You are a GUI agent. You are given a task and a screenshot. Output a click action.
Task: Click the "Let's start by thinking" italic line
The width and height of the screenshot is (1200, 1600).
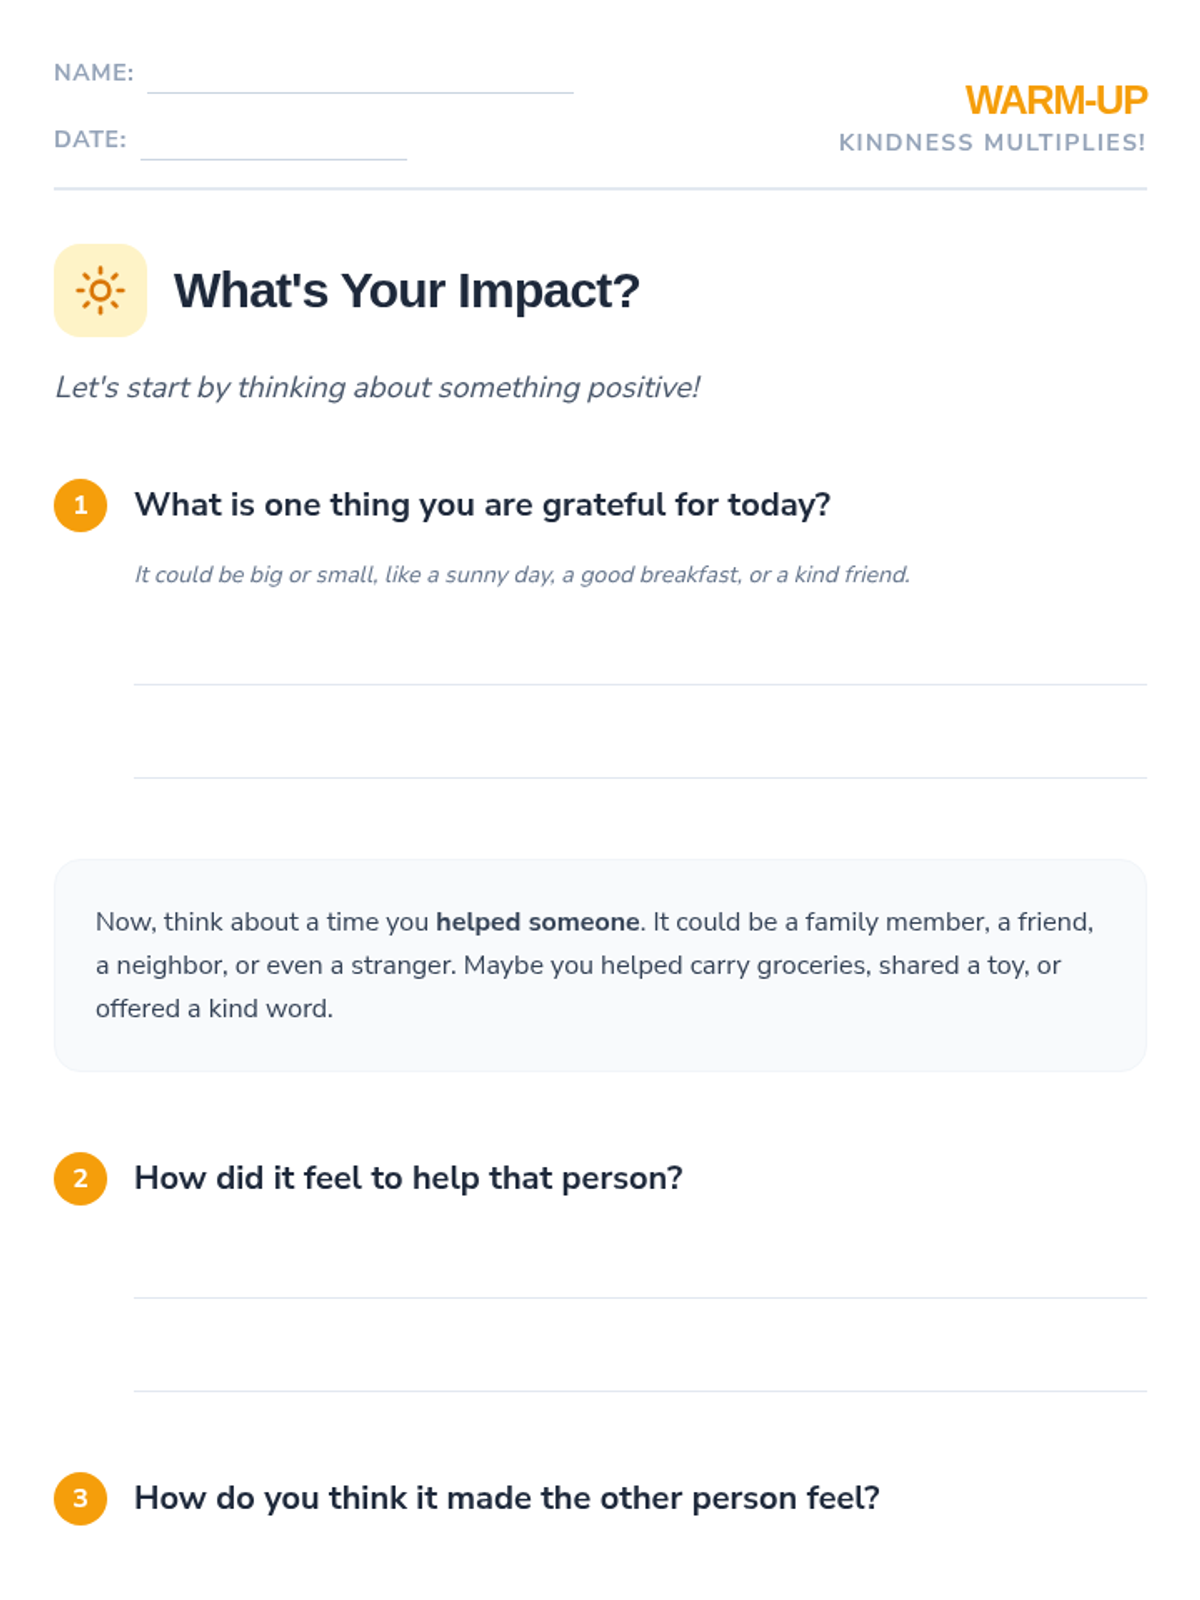pyautogui.click(x=377, y=387)
